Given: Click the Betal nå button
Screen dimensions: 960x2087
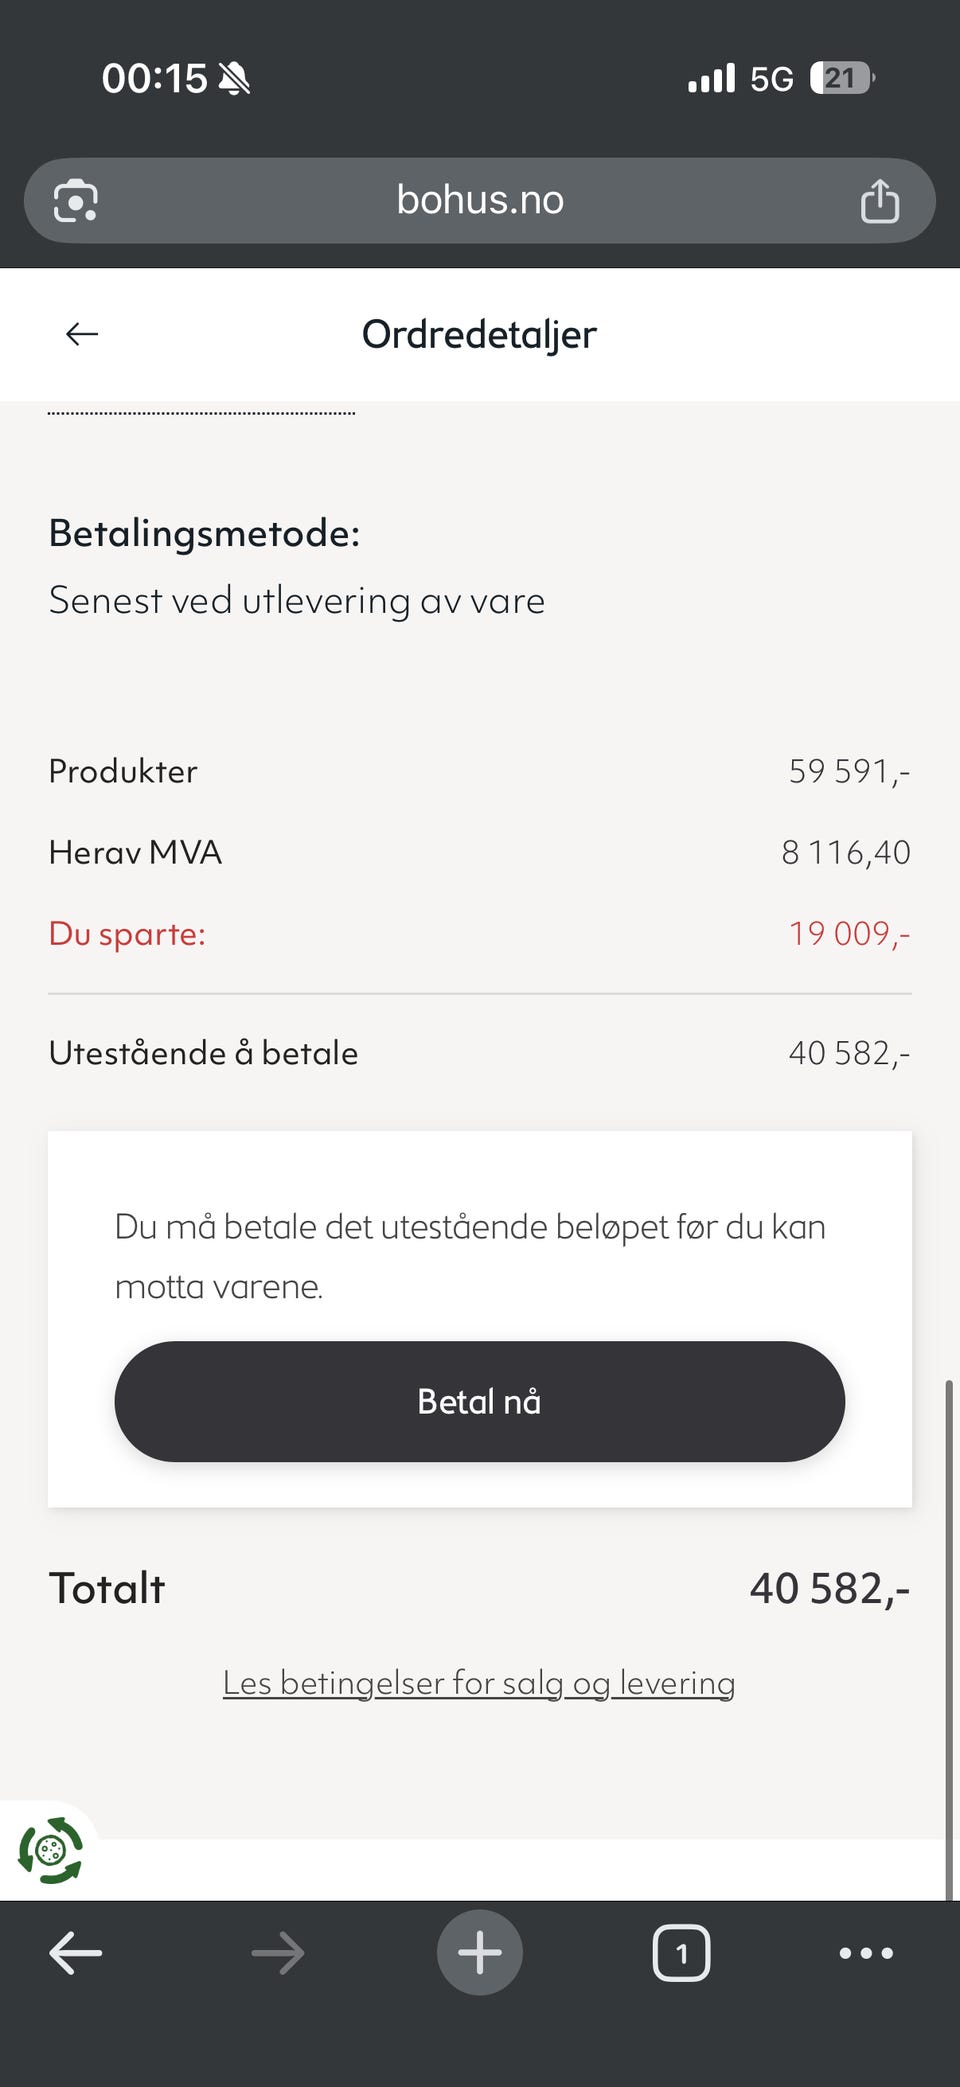Looking at the screenshot, I should point(480,1402).
